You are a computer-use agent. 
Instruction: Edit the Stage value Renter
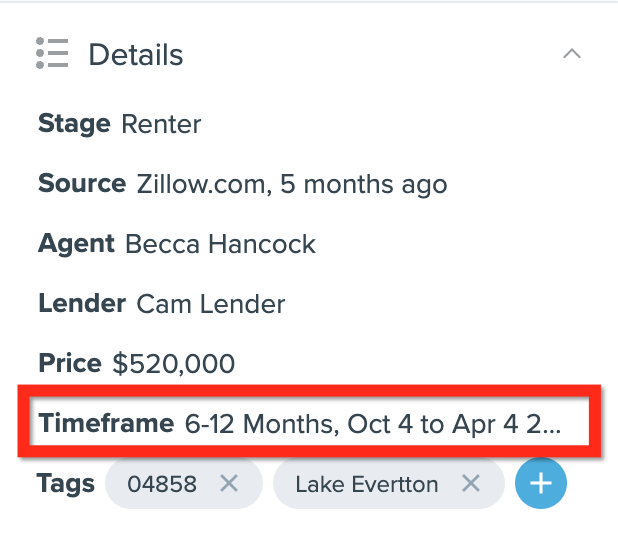[x=161, y=125]
